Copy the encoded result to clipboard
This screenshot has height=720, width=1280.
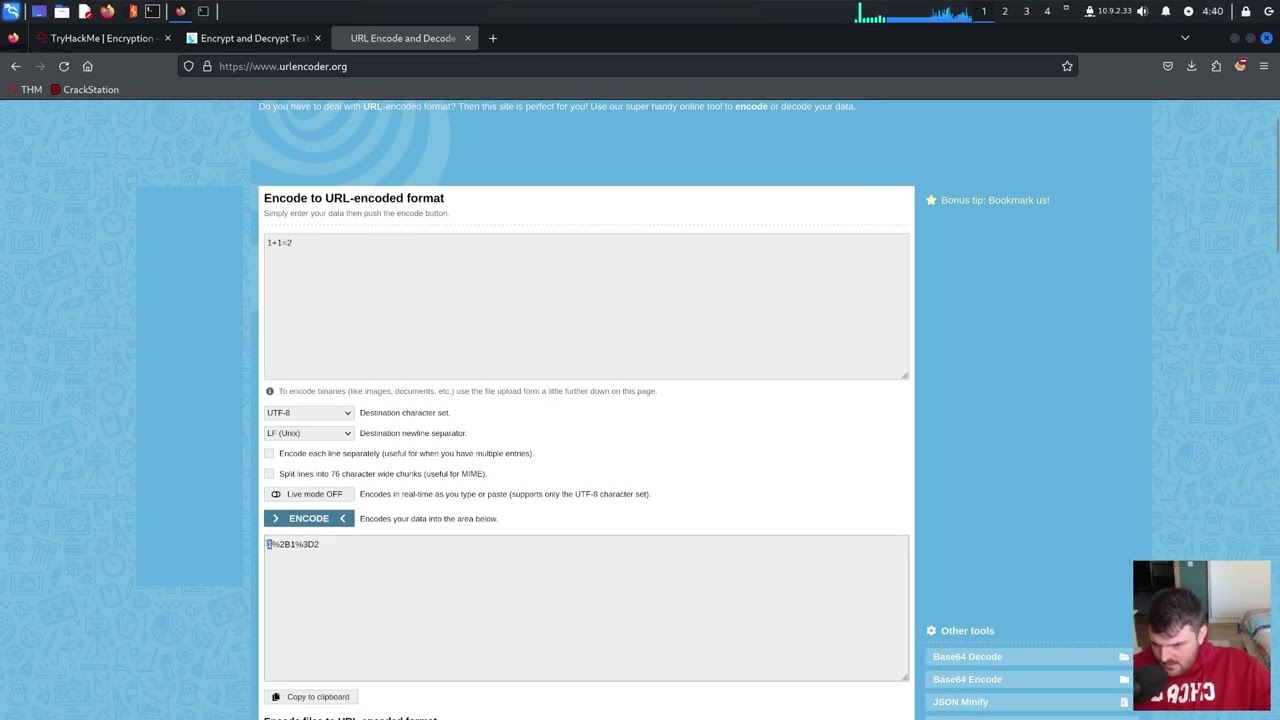coord(311,697)
